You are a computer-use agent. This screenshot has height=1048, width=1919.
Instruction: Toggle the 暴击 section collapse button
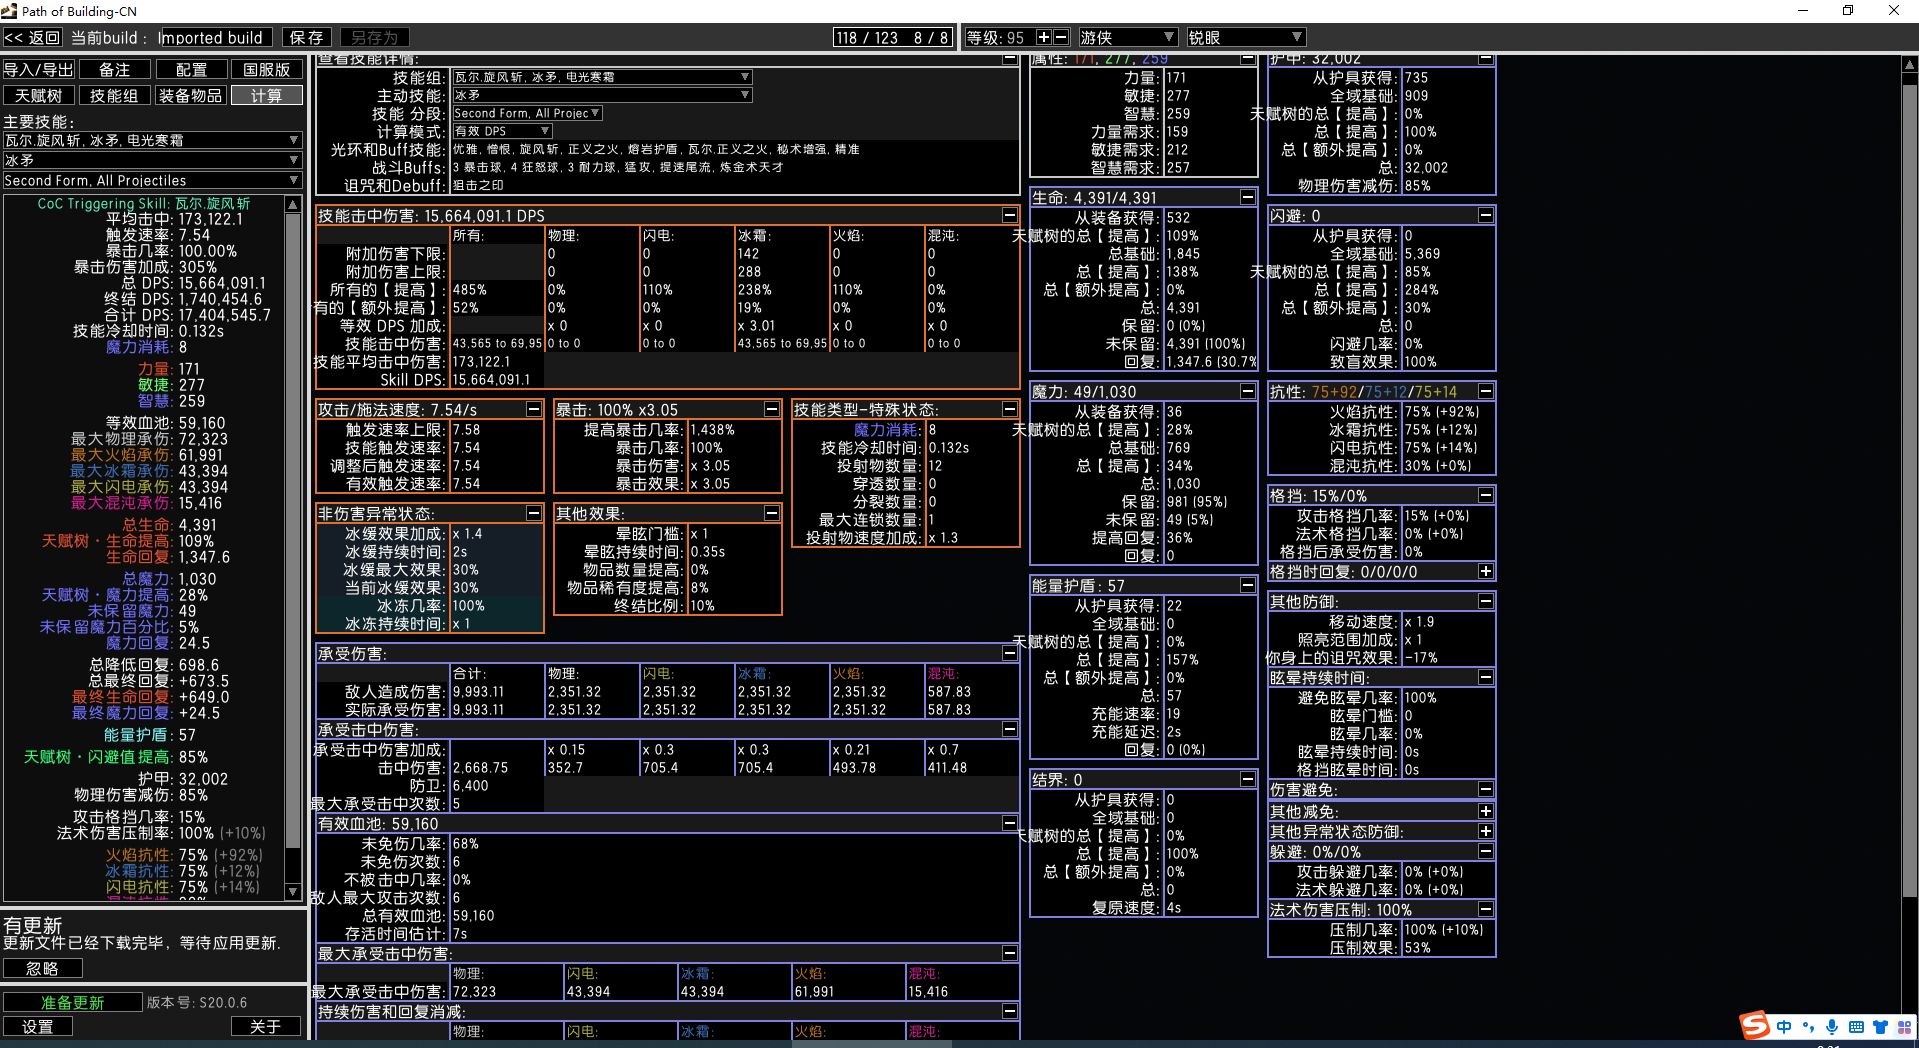pos(771,409)
